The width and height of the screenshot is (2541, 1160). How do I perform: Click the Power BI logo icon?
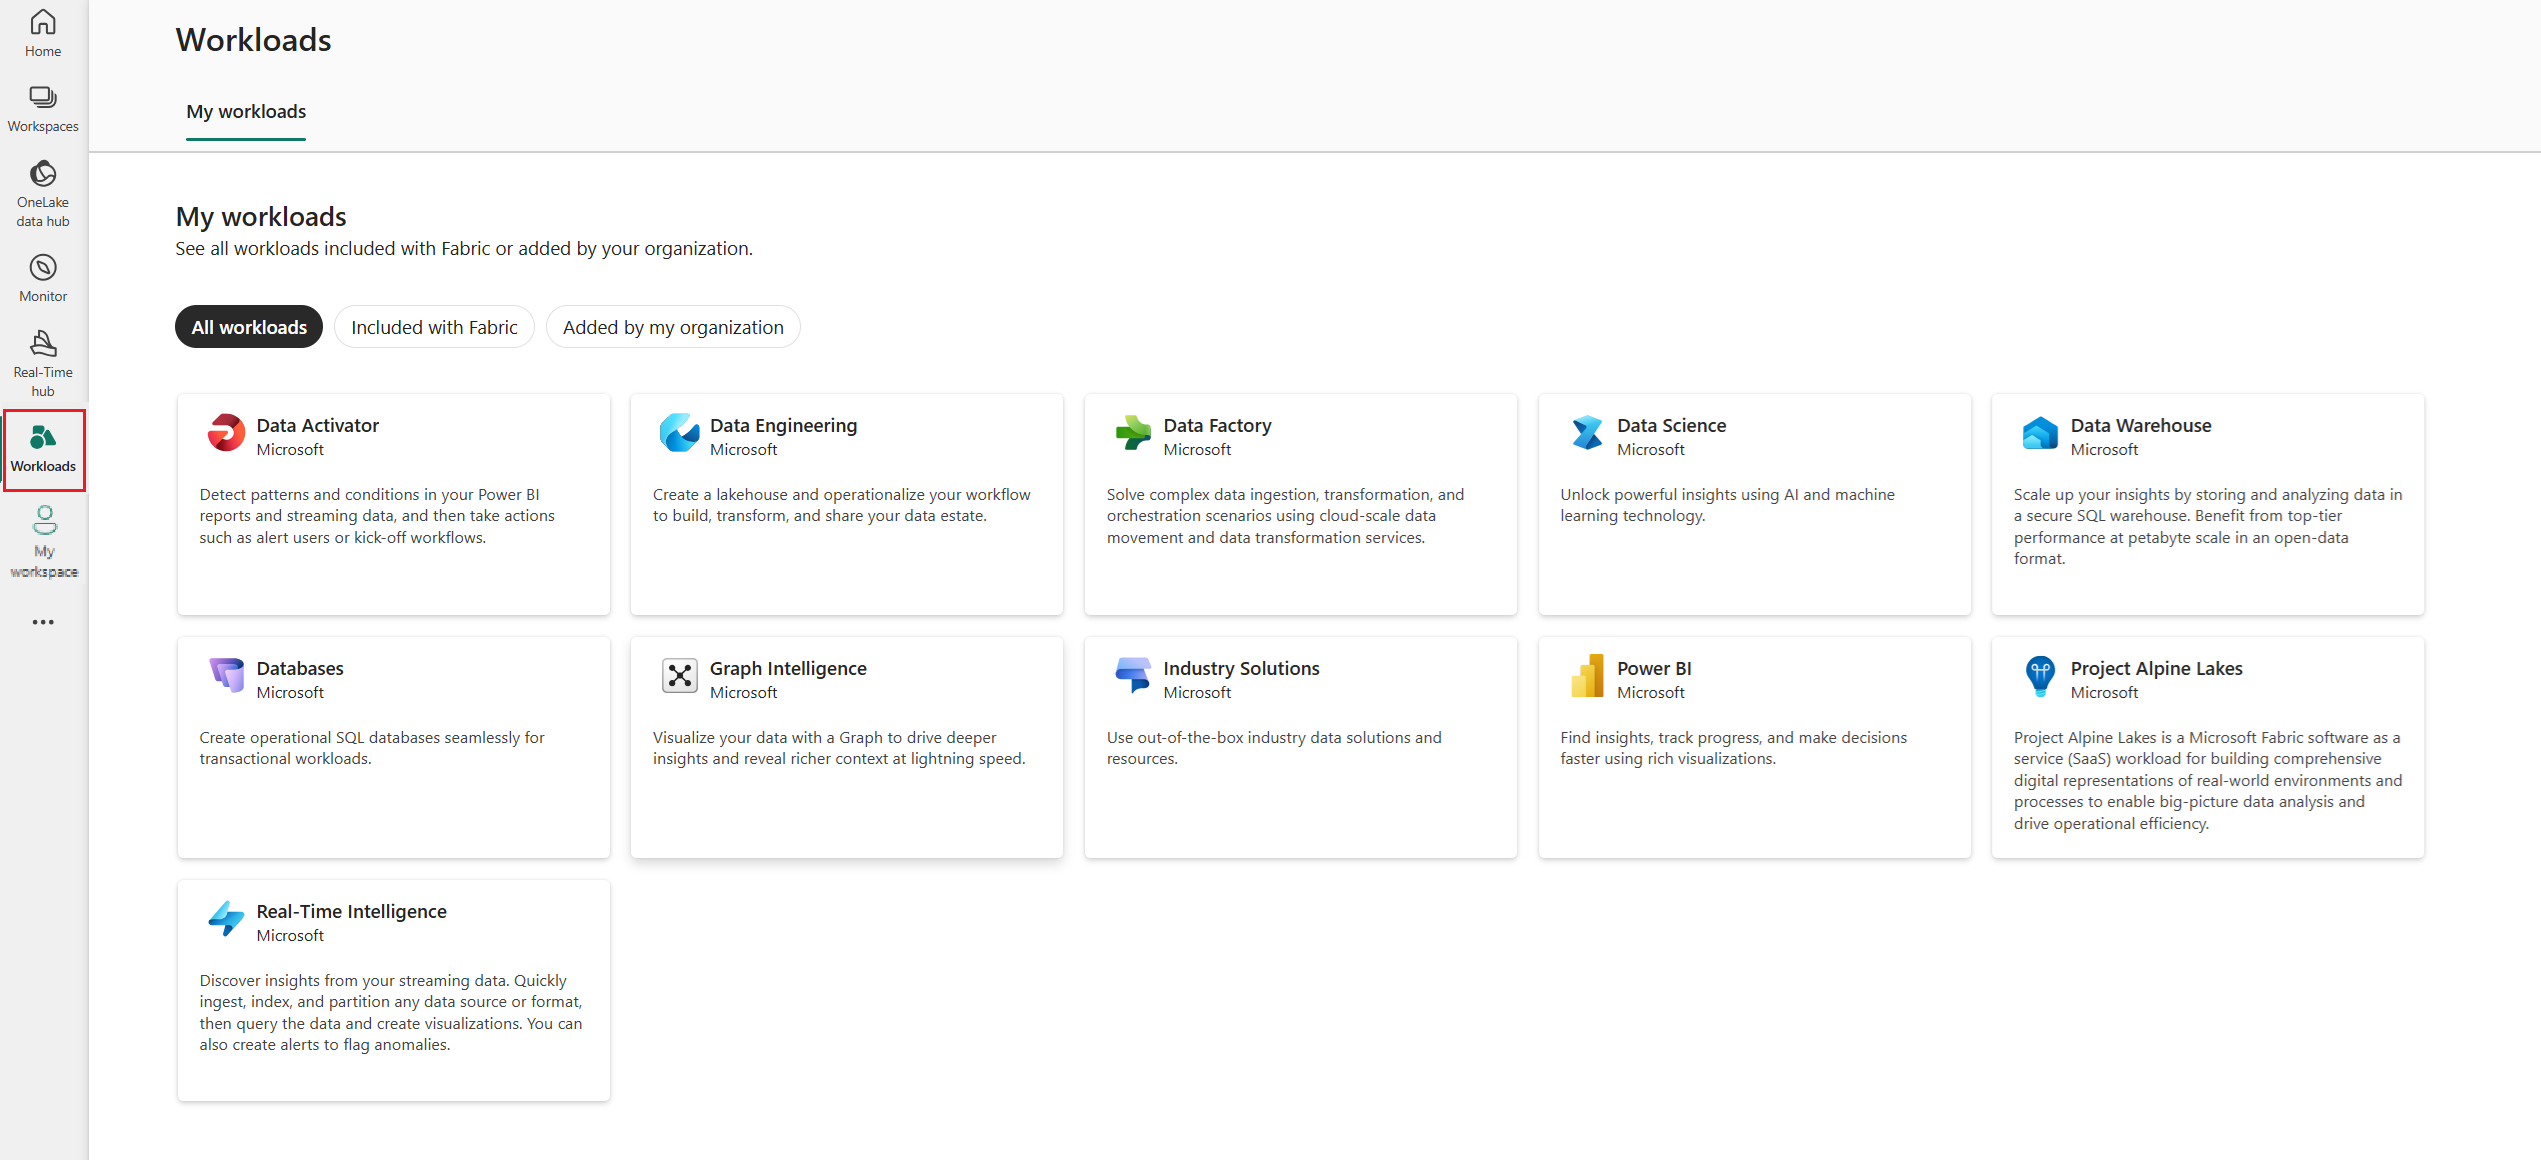[x=1586, y=676]
